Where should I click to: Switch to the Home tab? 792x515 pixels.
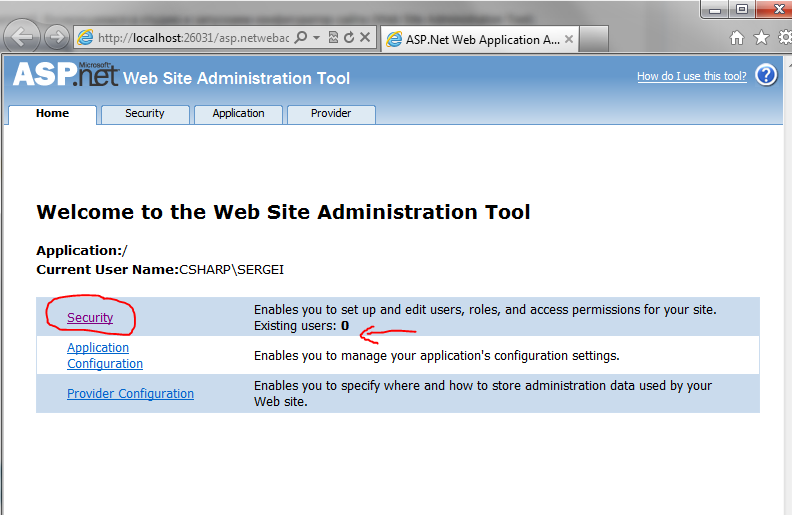coord(53,114)
